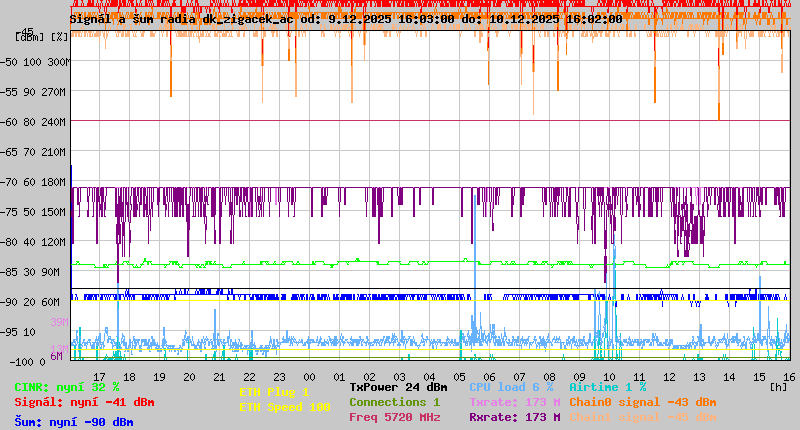Click hour label '12' on time axis
The width and height of the screenshot is (800, 430).
pos(669,377)
